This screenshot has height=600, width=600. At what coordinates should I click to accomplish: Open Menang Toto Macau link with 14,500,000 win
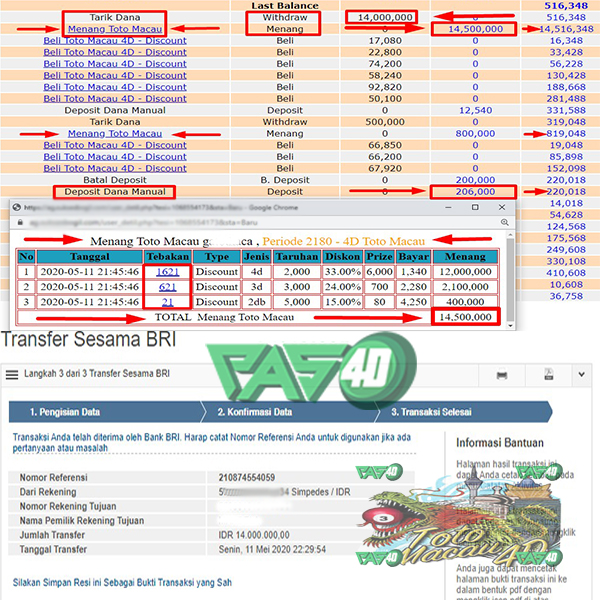point(115,29)
